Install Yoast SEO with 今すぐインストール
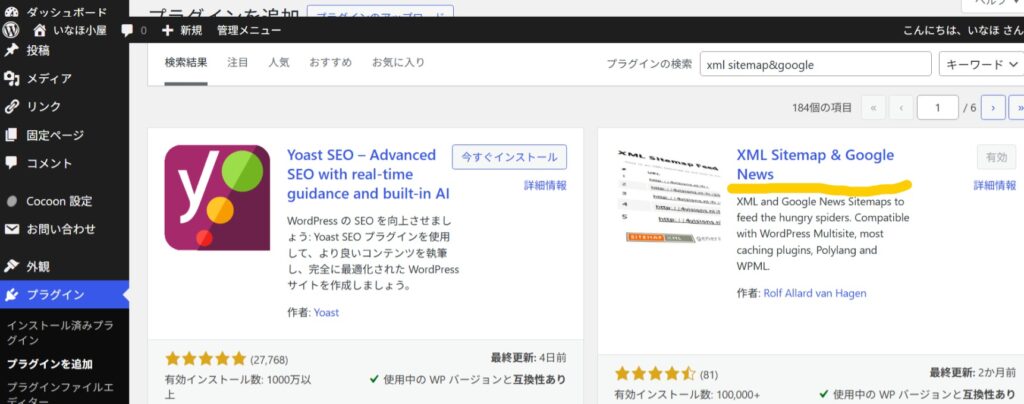1024x404 pixels. pos(509,157)
